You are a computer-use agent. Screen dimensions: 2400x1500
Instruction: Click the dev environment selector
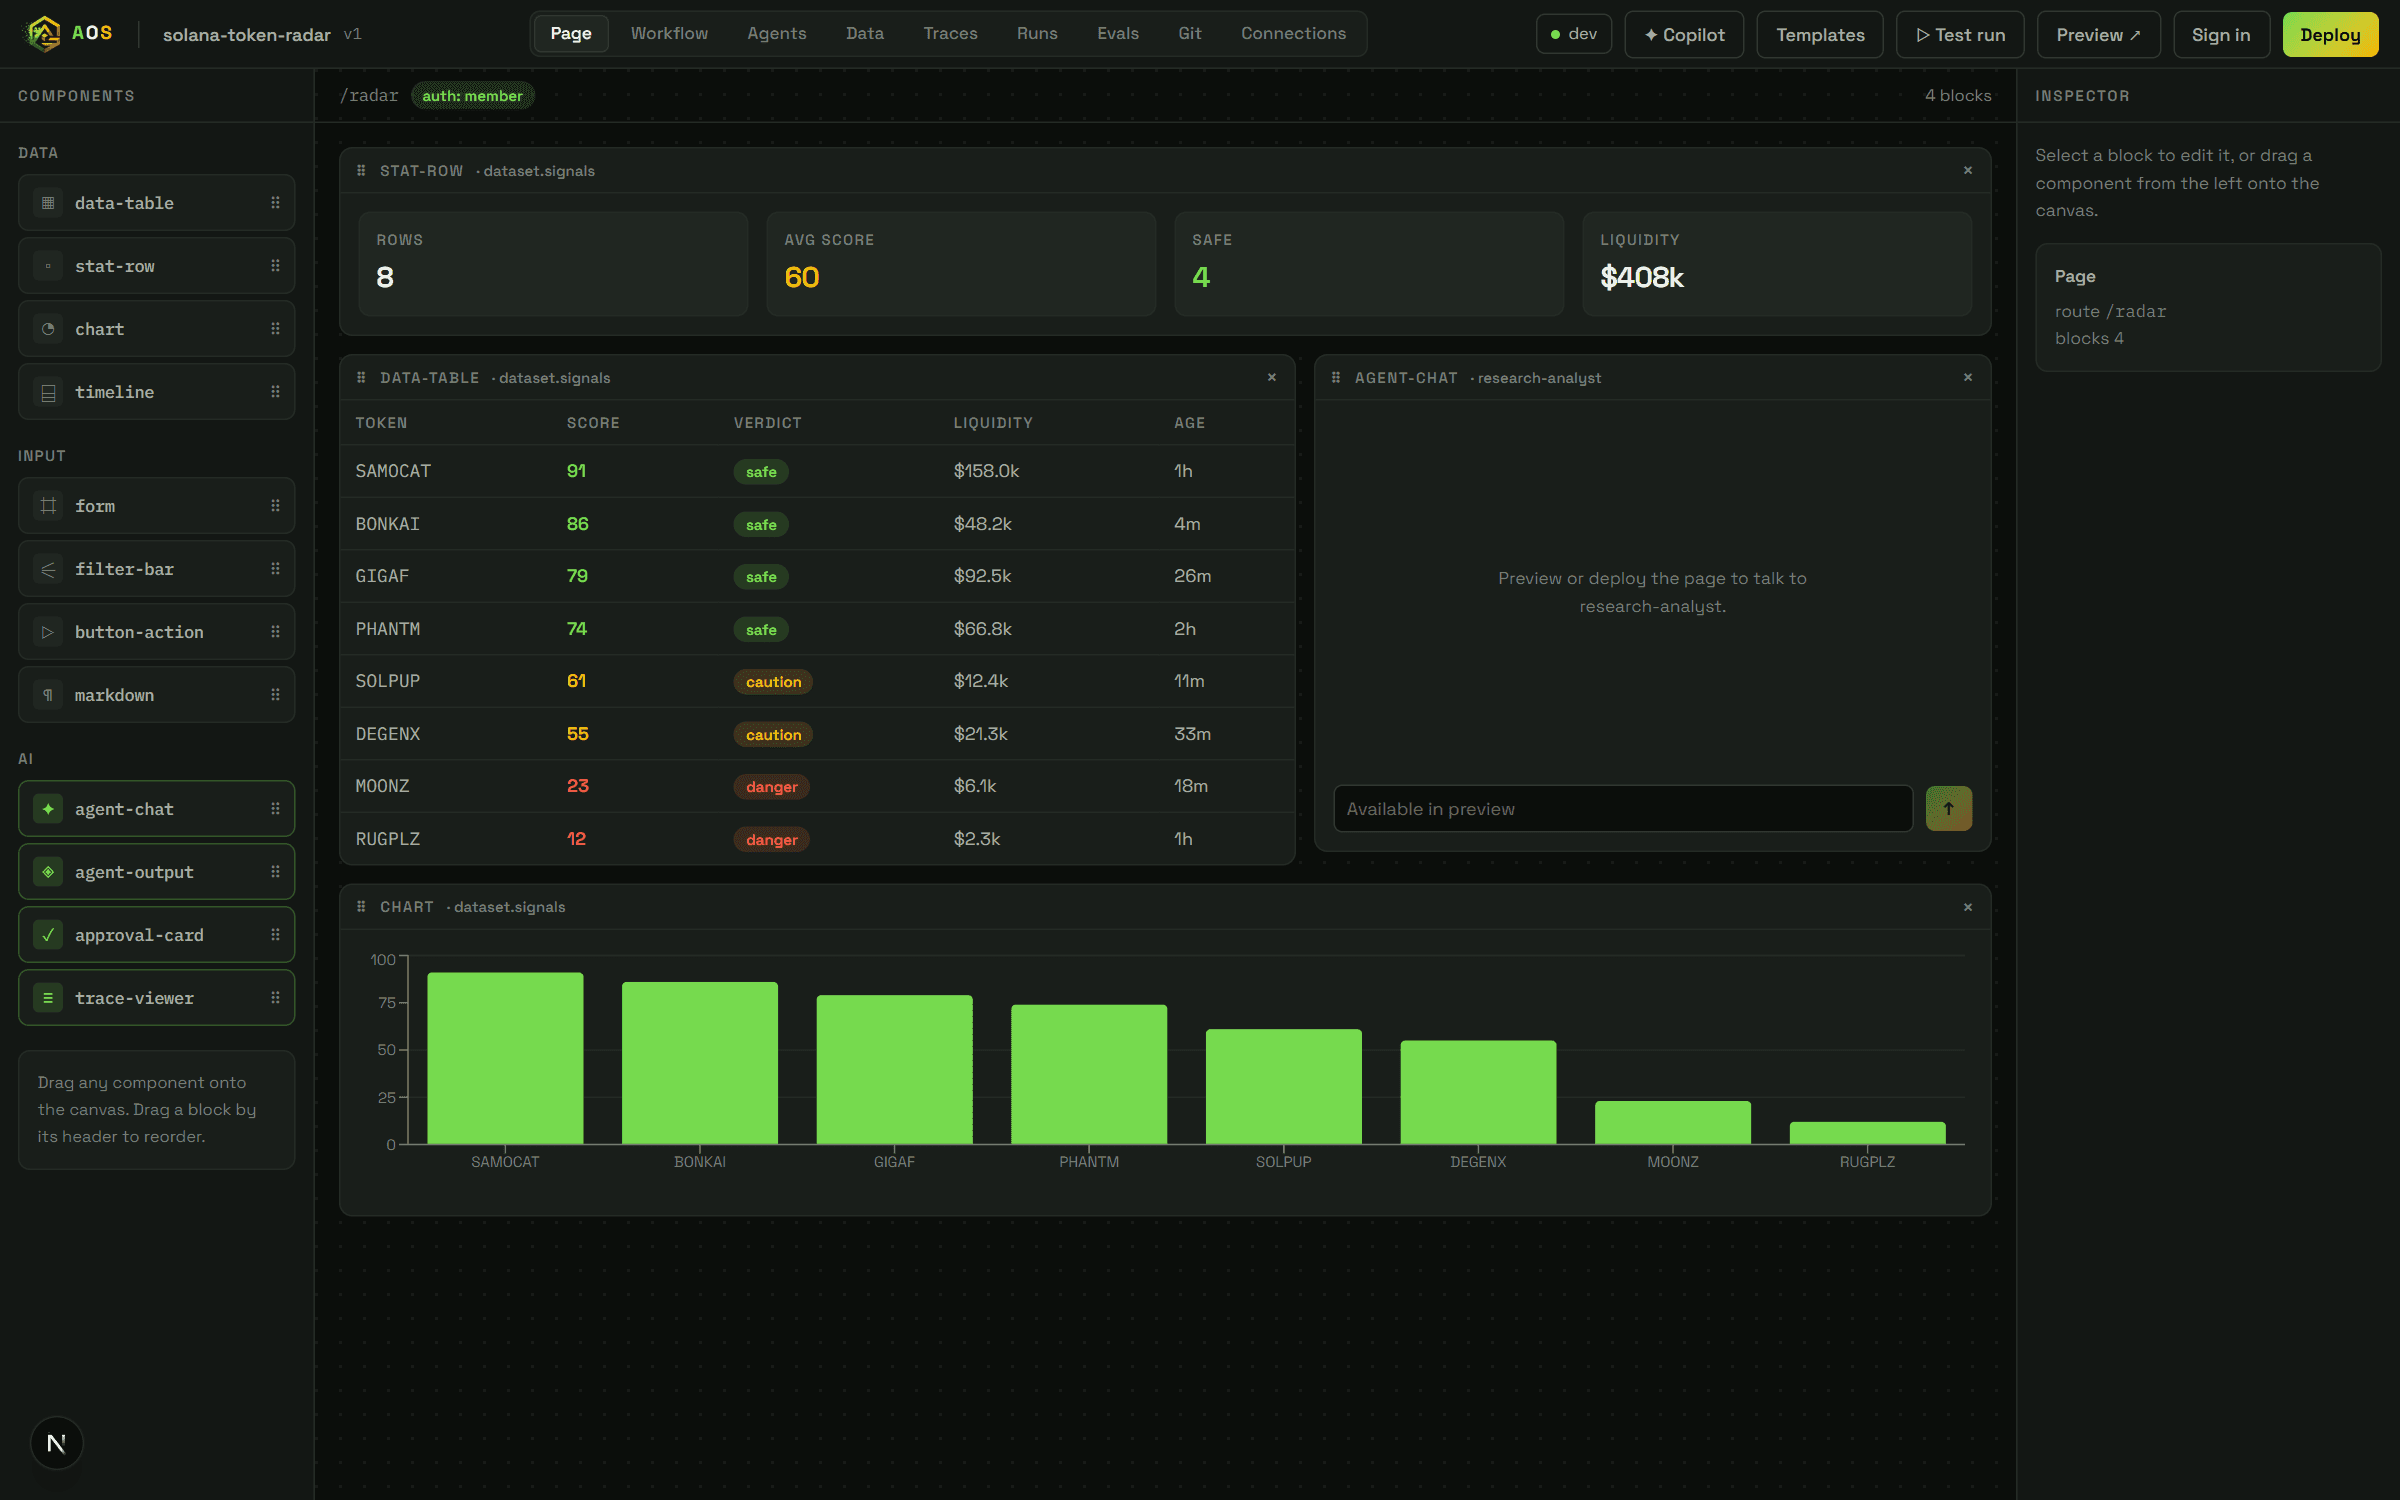[1574, 34]
